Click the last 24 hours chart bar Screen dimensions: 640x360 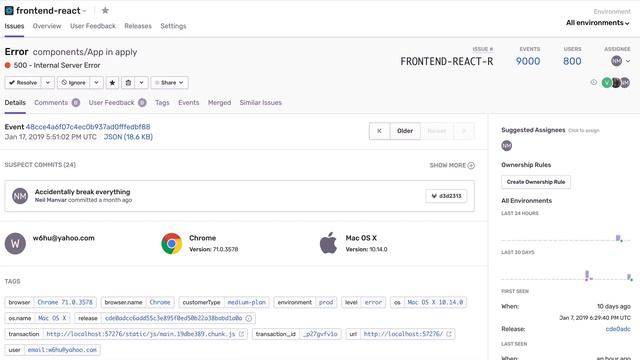pos(618,238)
